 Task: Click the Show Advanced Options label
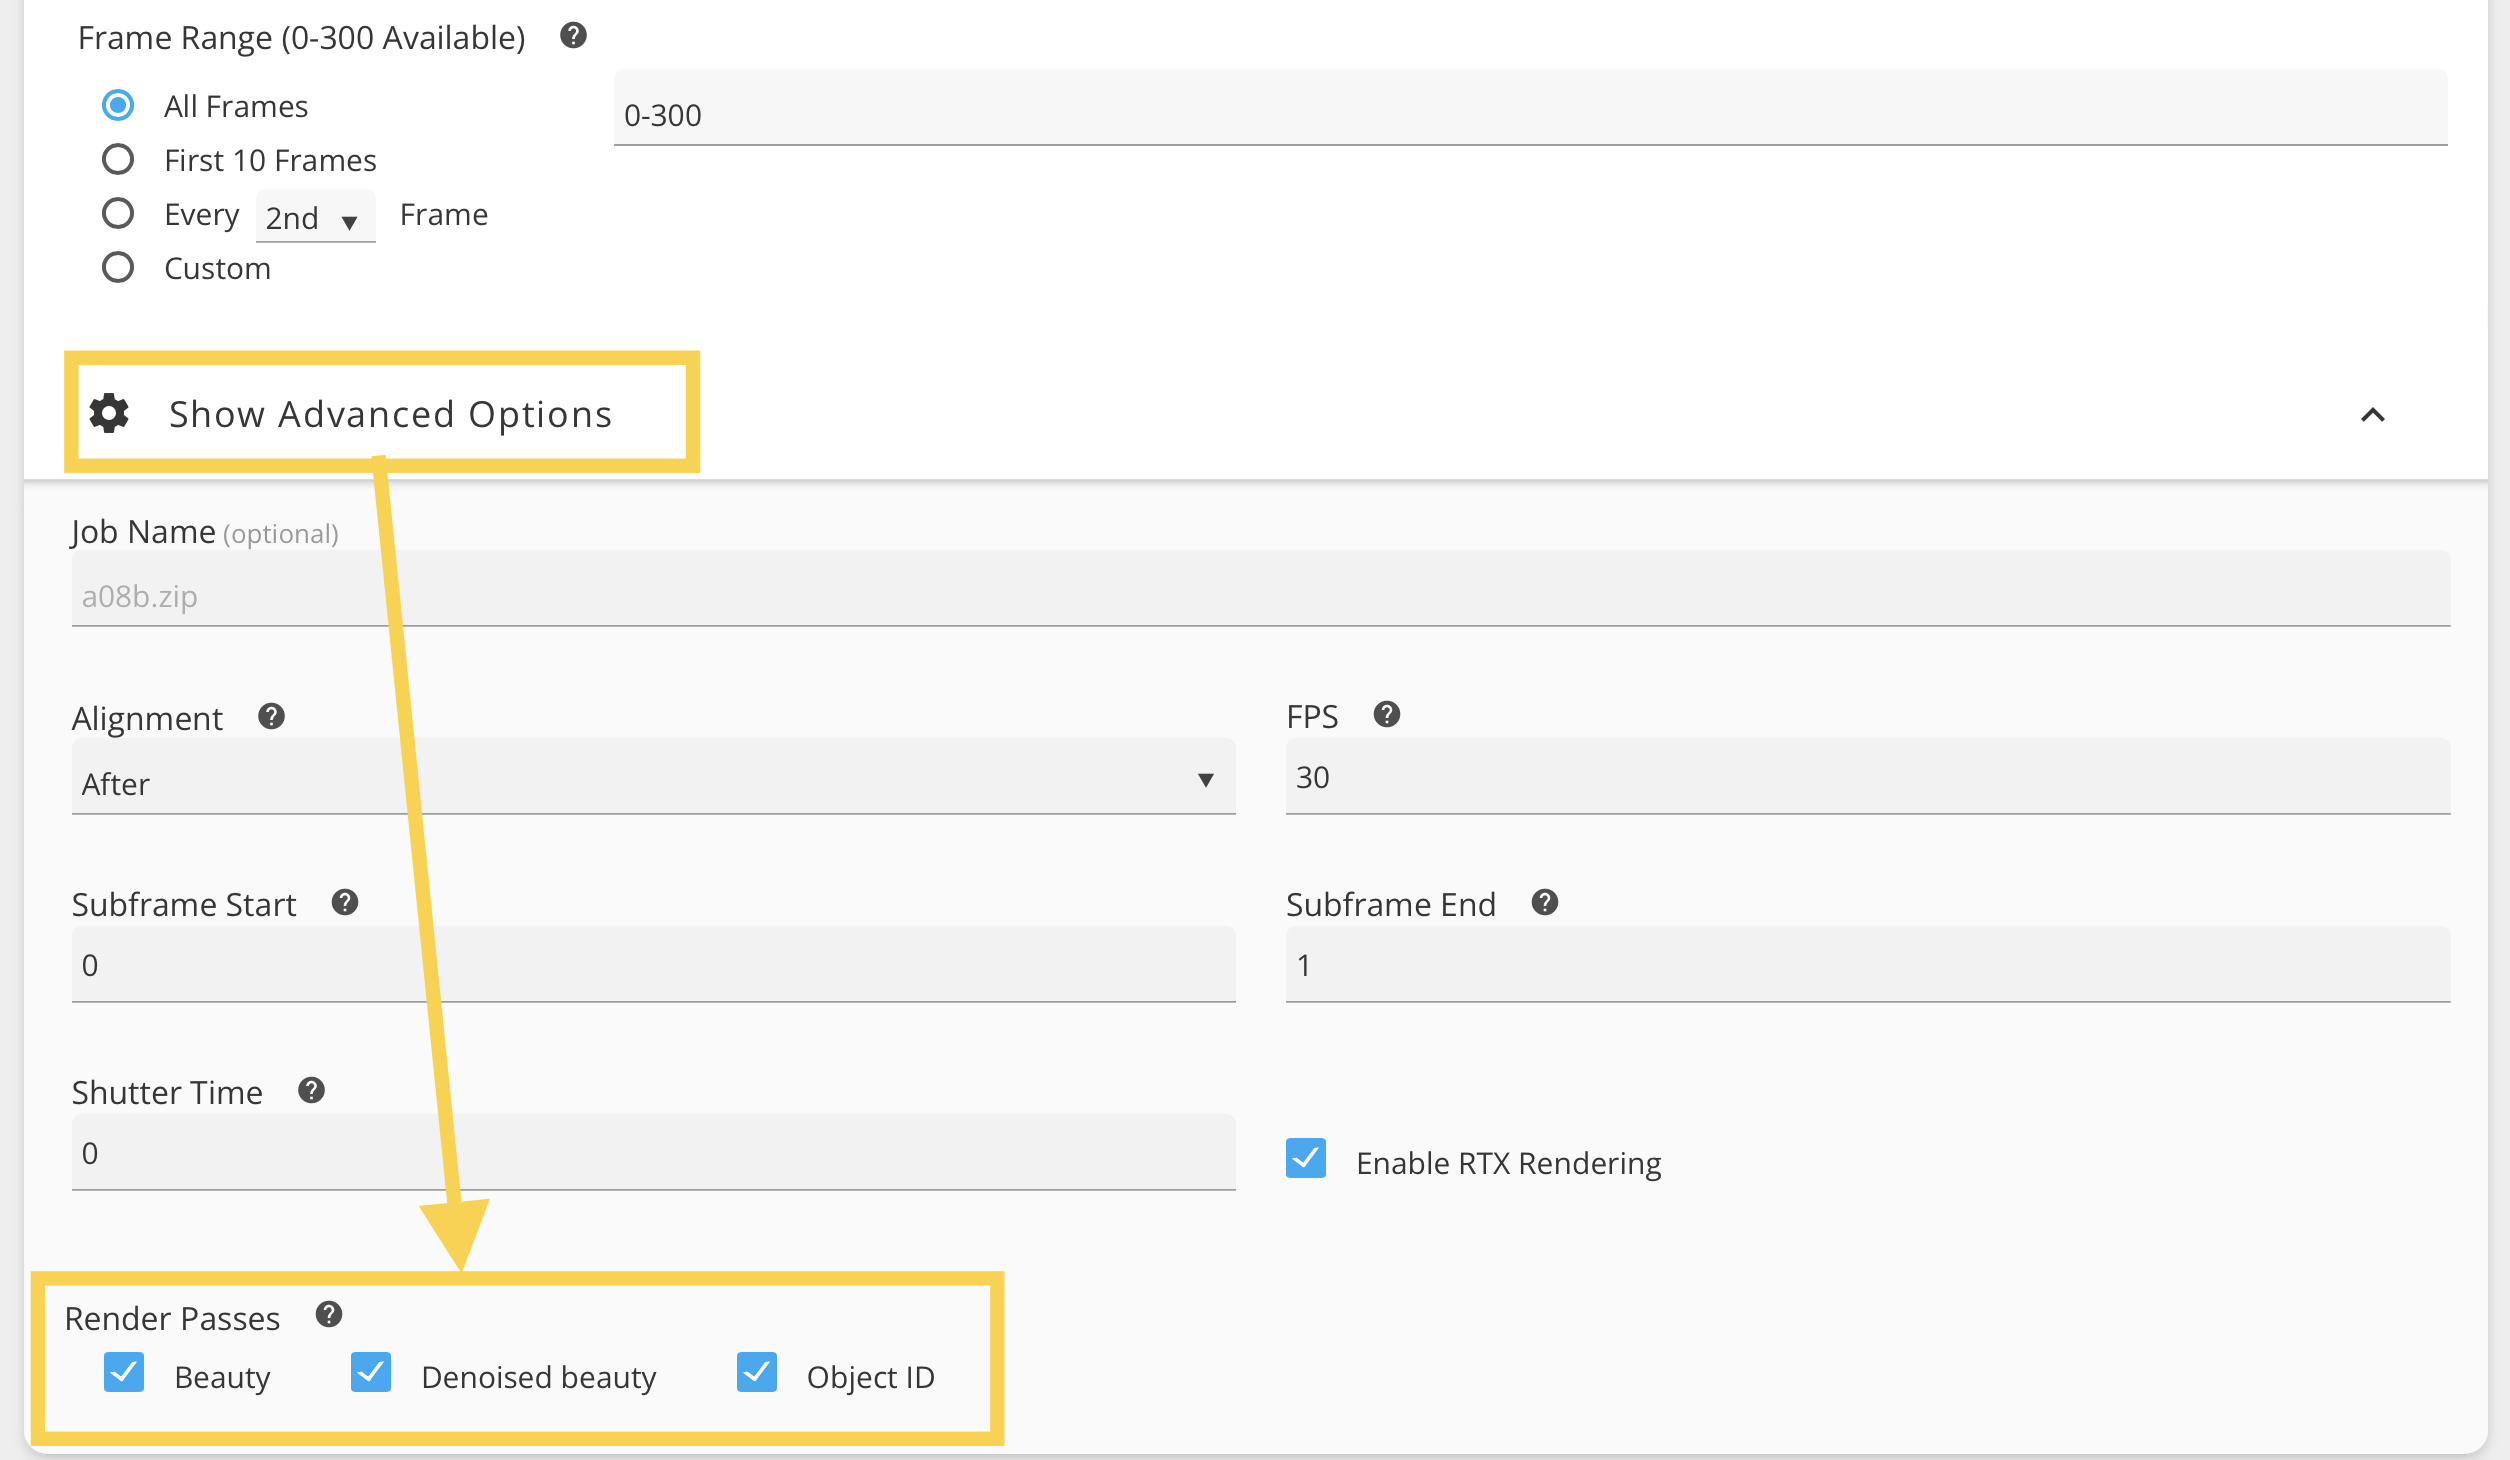390,414
